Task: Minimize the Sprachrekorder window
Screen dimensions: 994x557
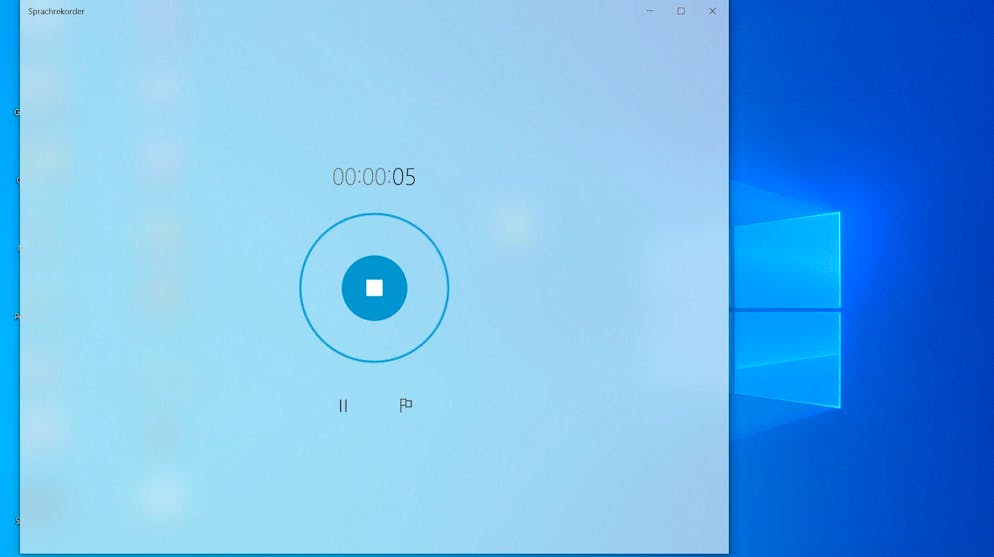Action: click(x=649, y=11)
